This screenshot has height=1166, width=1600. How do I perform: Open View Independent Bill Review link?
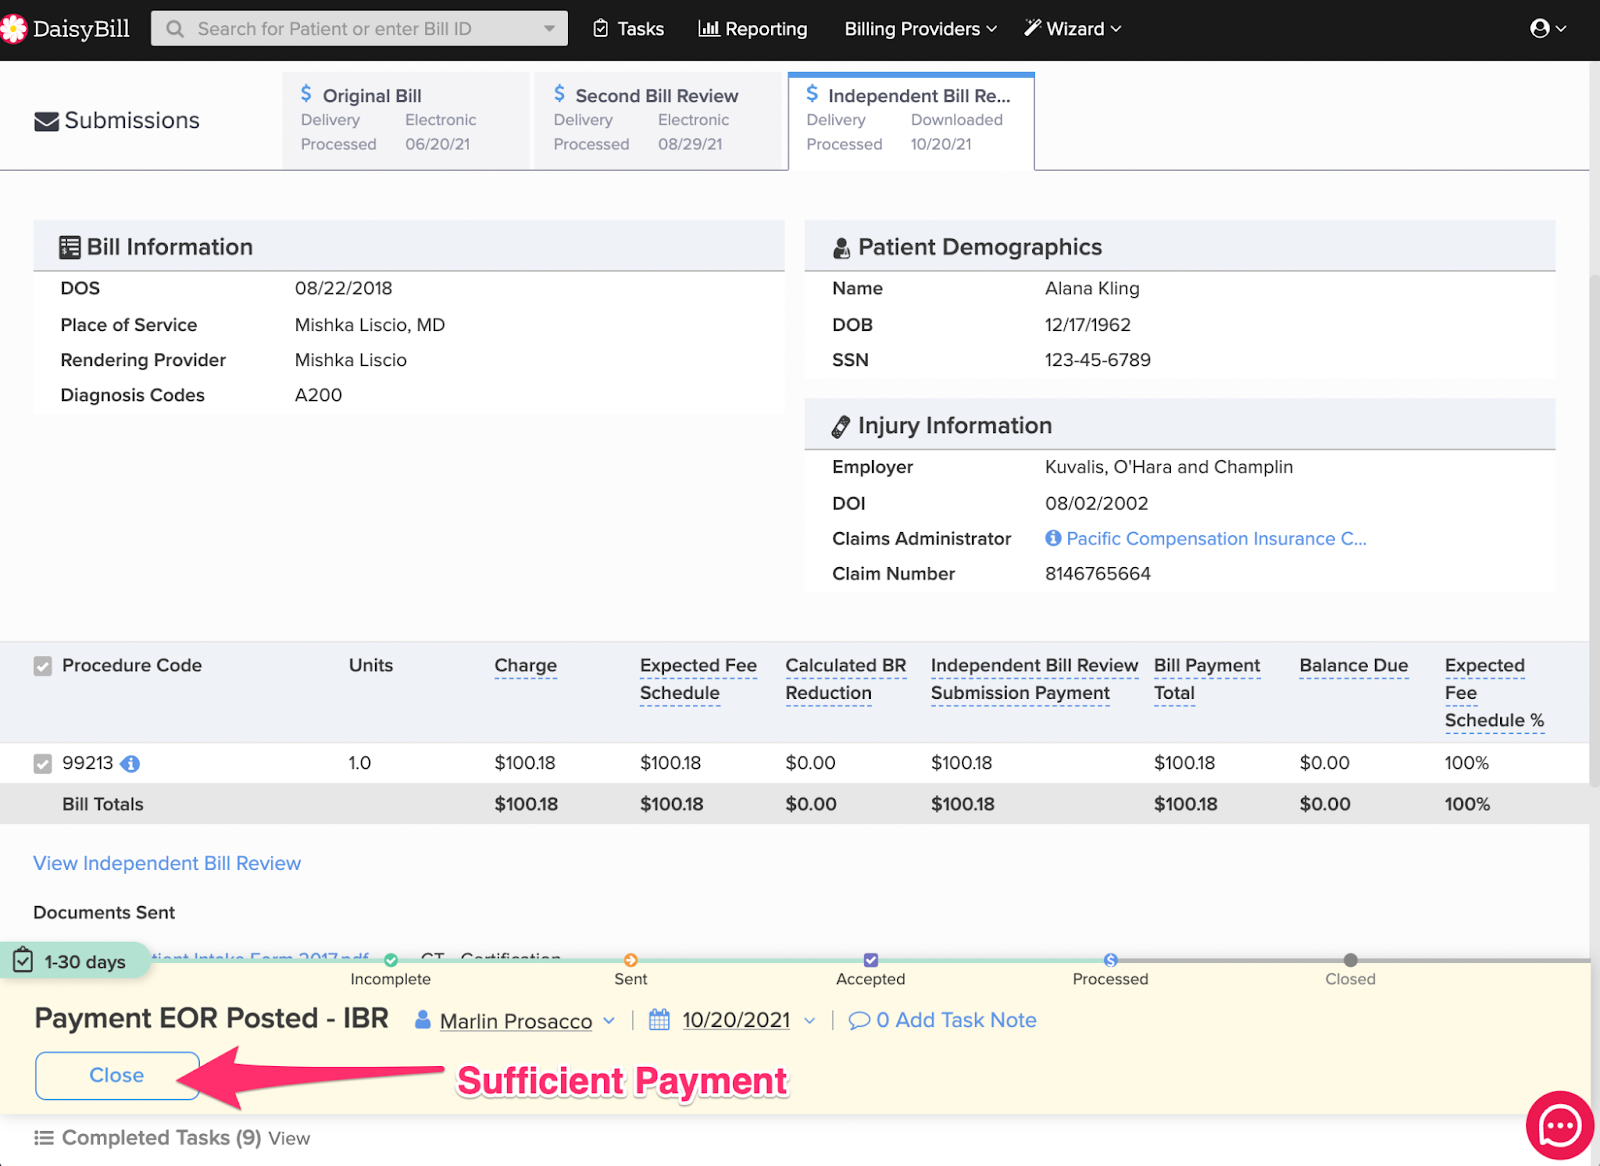pos(166,863)
